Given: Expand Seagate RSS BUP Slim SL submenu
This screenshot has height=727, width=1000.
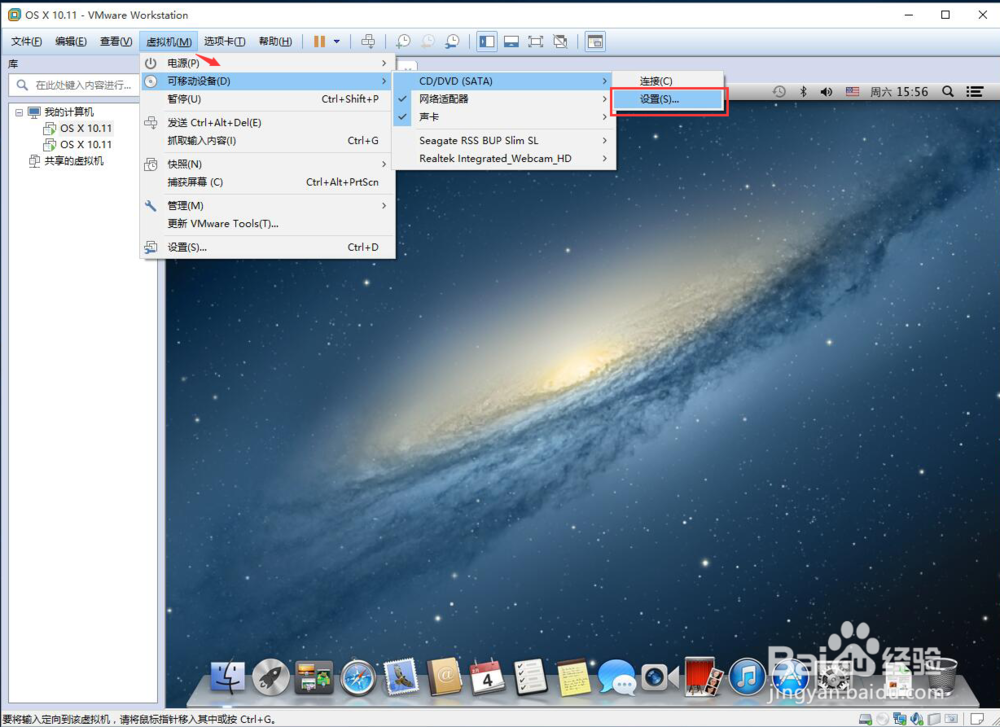Looking at the screenshot, I should [503, 140].
